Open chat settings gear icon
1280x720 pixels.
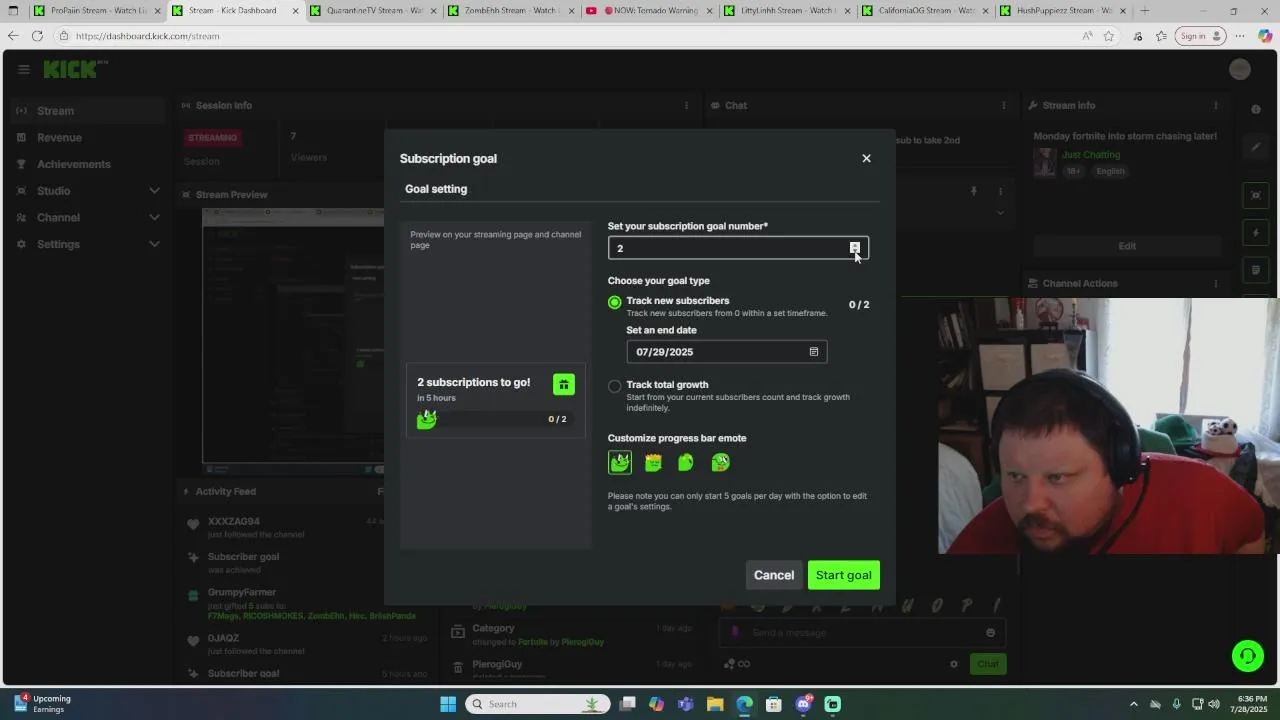pos(954,664)
